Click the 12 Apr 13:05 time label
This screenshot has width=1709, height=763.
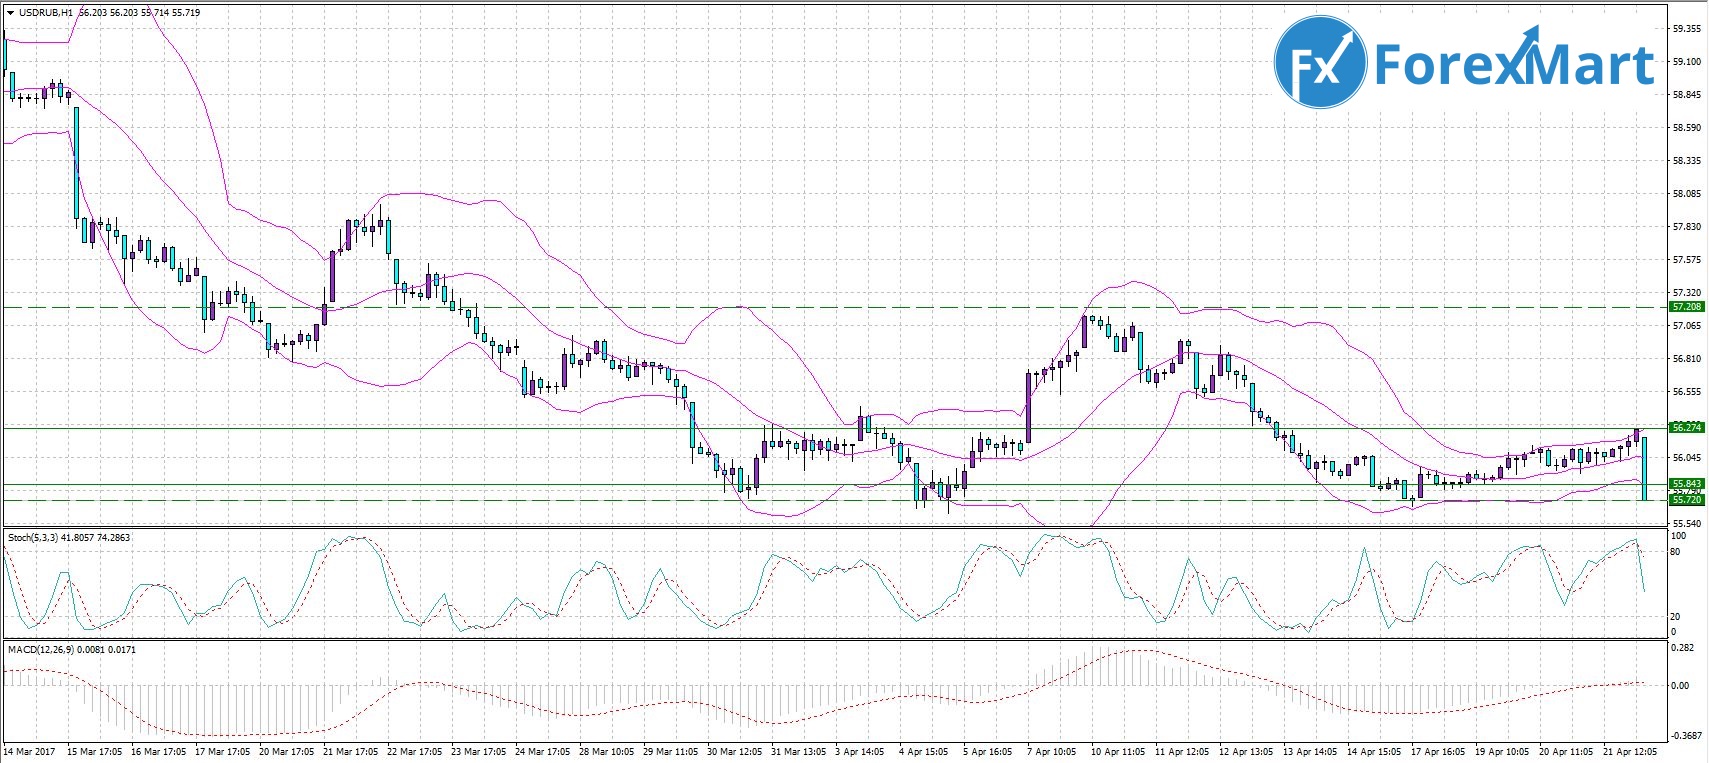(x=1246, y=752)
